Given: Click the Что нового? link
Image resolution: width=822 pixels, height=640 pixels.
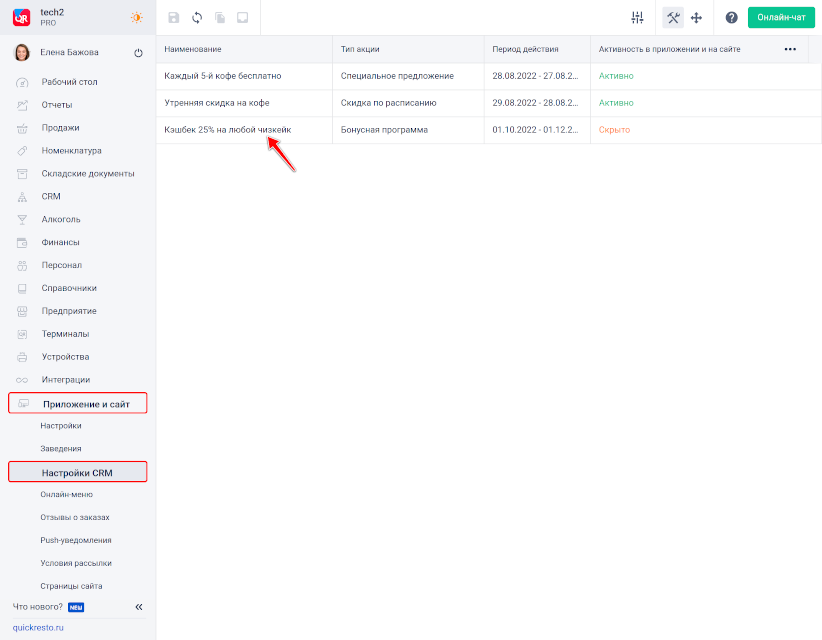Looking at the screenshot, I should 38,607.
